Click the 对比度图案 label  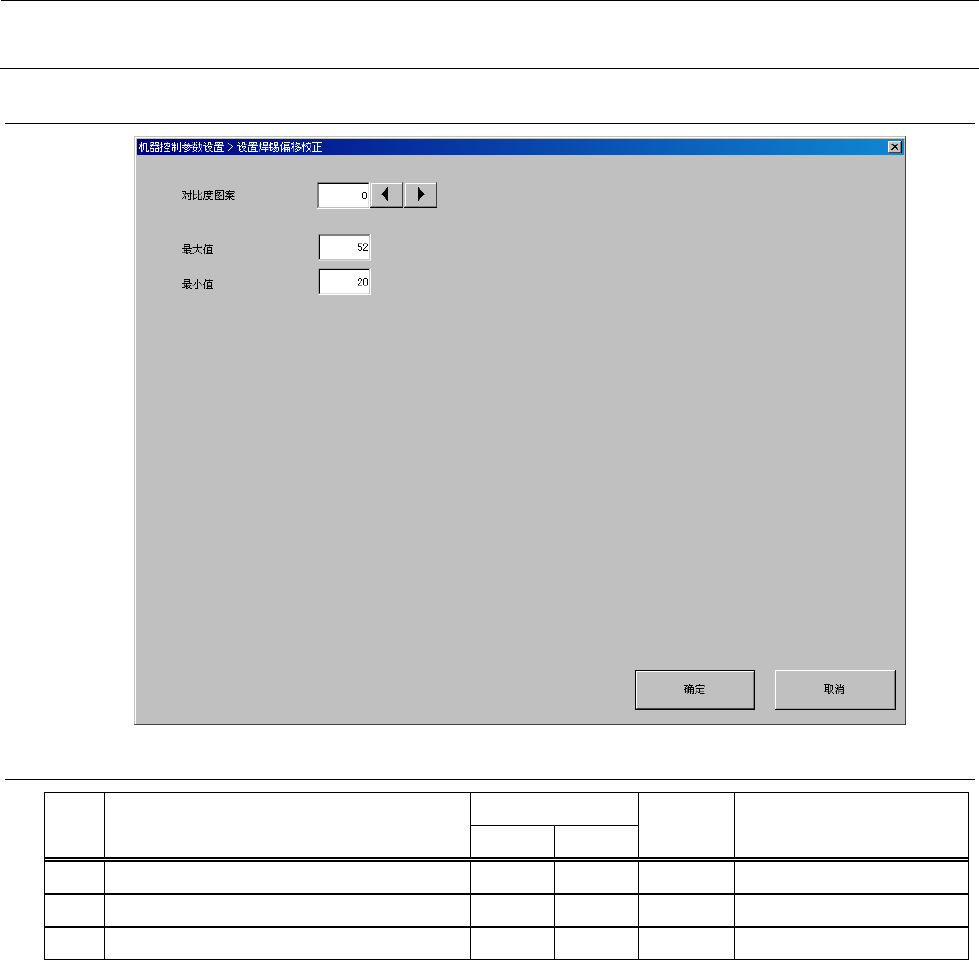(x=209, y=195)
